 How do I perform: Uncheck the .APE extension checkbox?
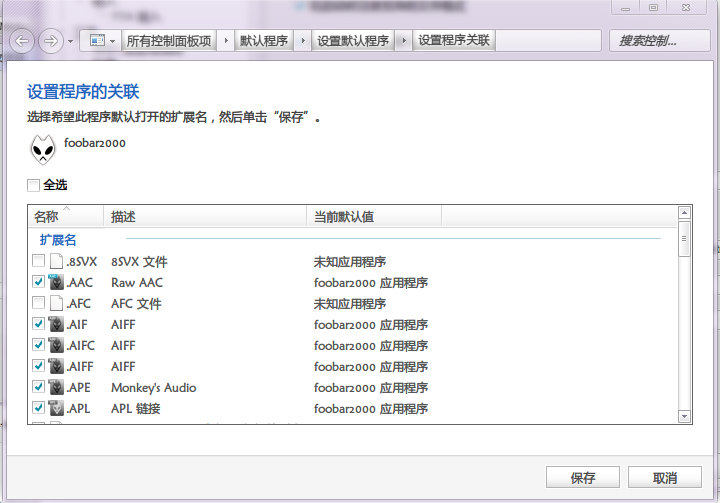pos(39,387)
